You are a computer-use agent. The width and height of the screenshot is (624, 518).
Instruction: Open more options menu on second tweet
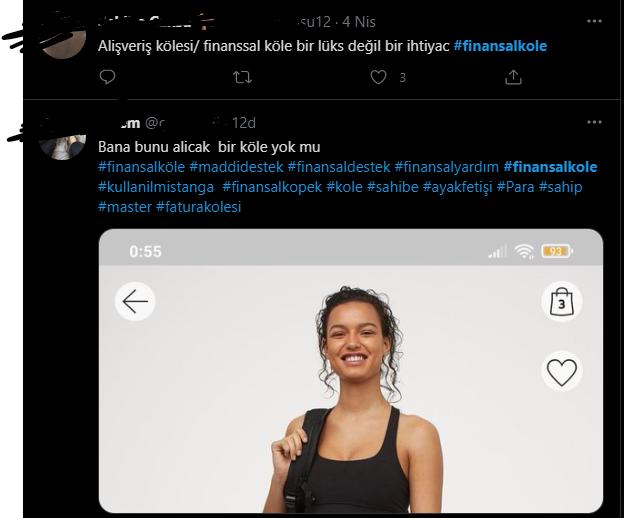click(594, 122)
